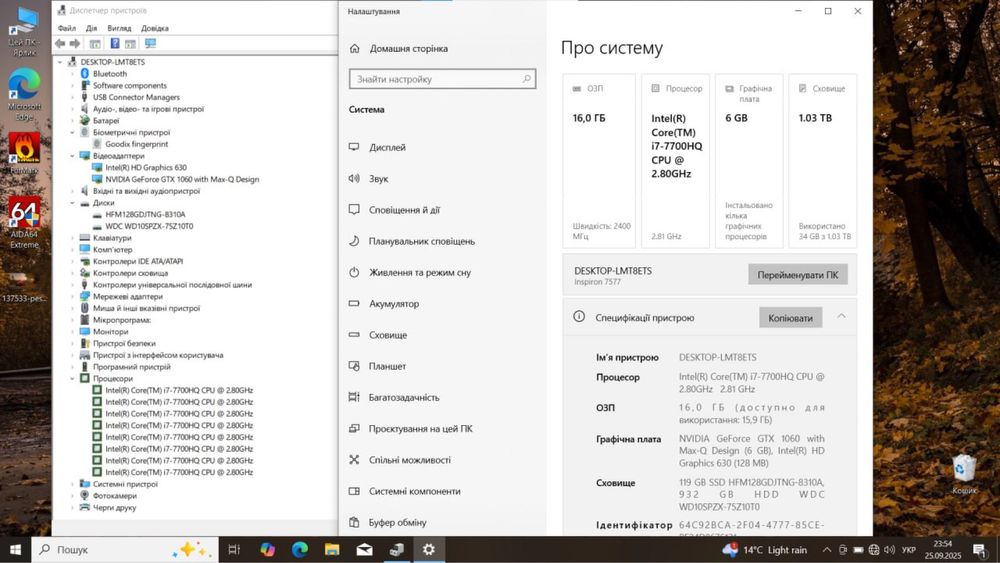Click the Перейменувати ПК button

coord(798,275)
